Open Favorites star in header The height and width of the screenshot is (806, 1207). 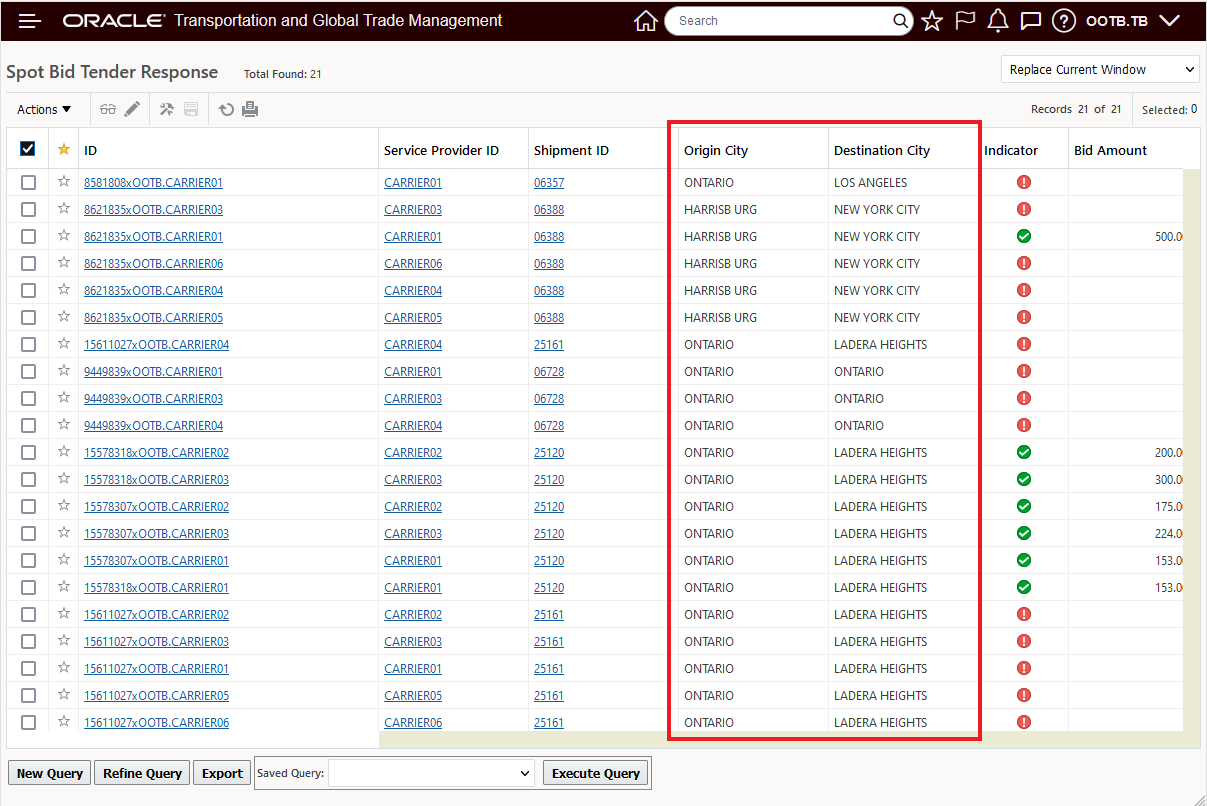click(x=932, y=21)
